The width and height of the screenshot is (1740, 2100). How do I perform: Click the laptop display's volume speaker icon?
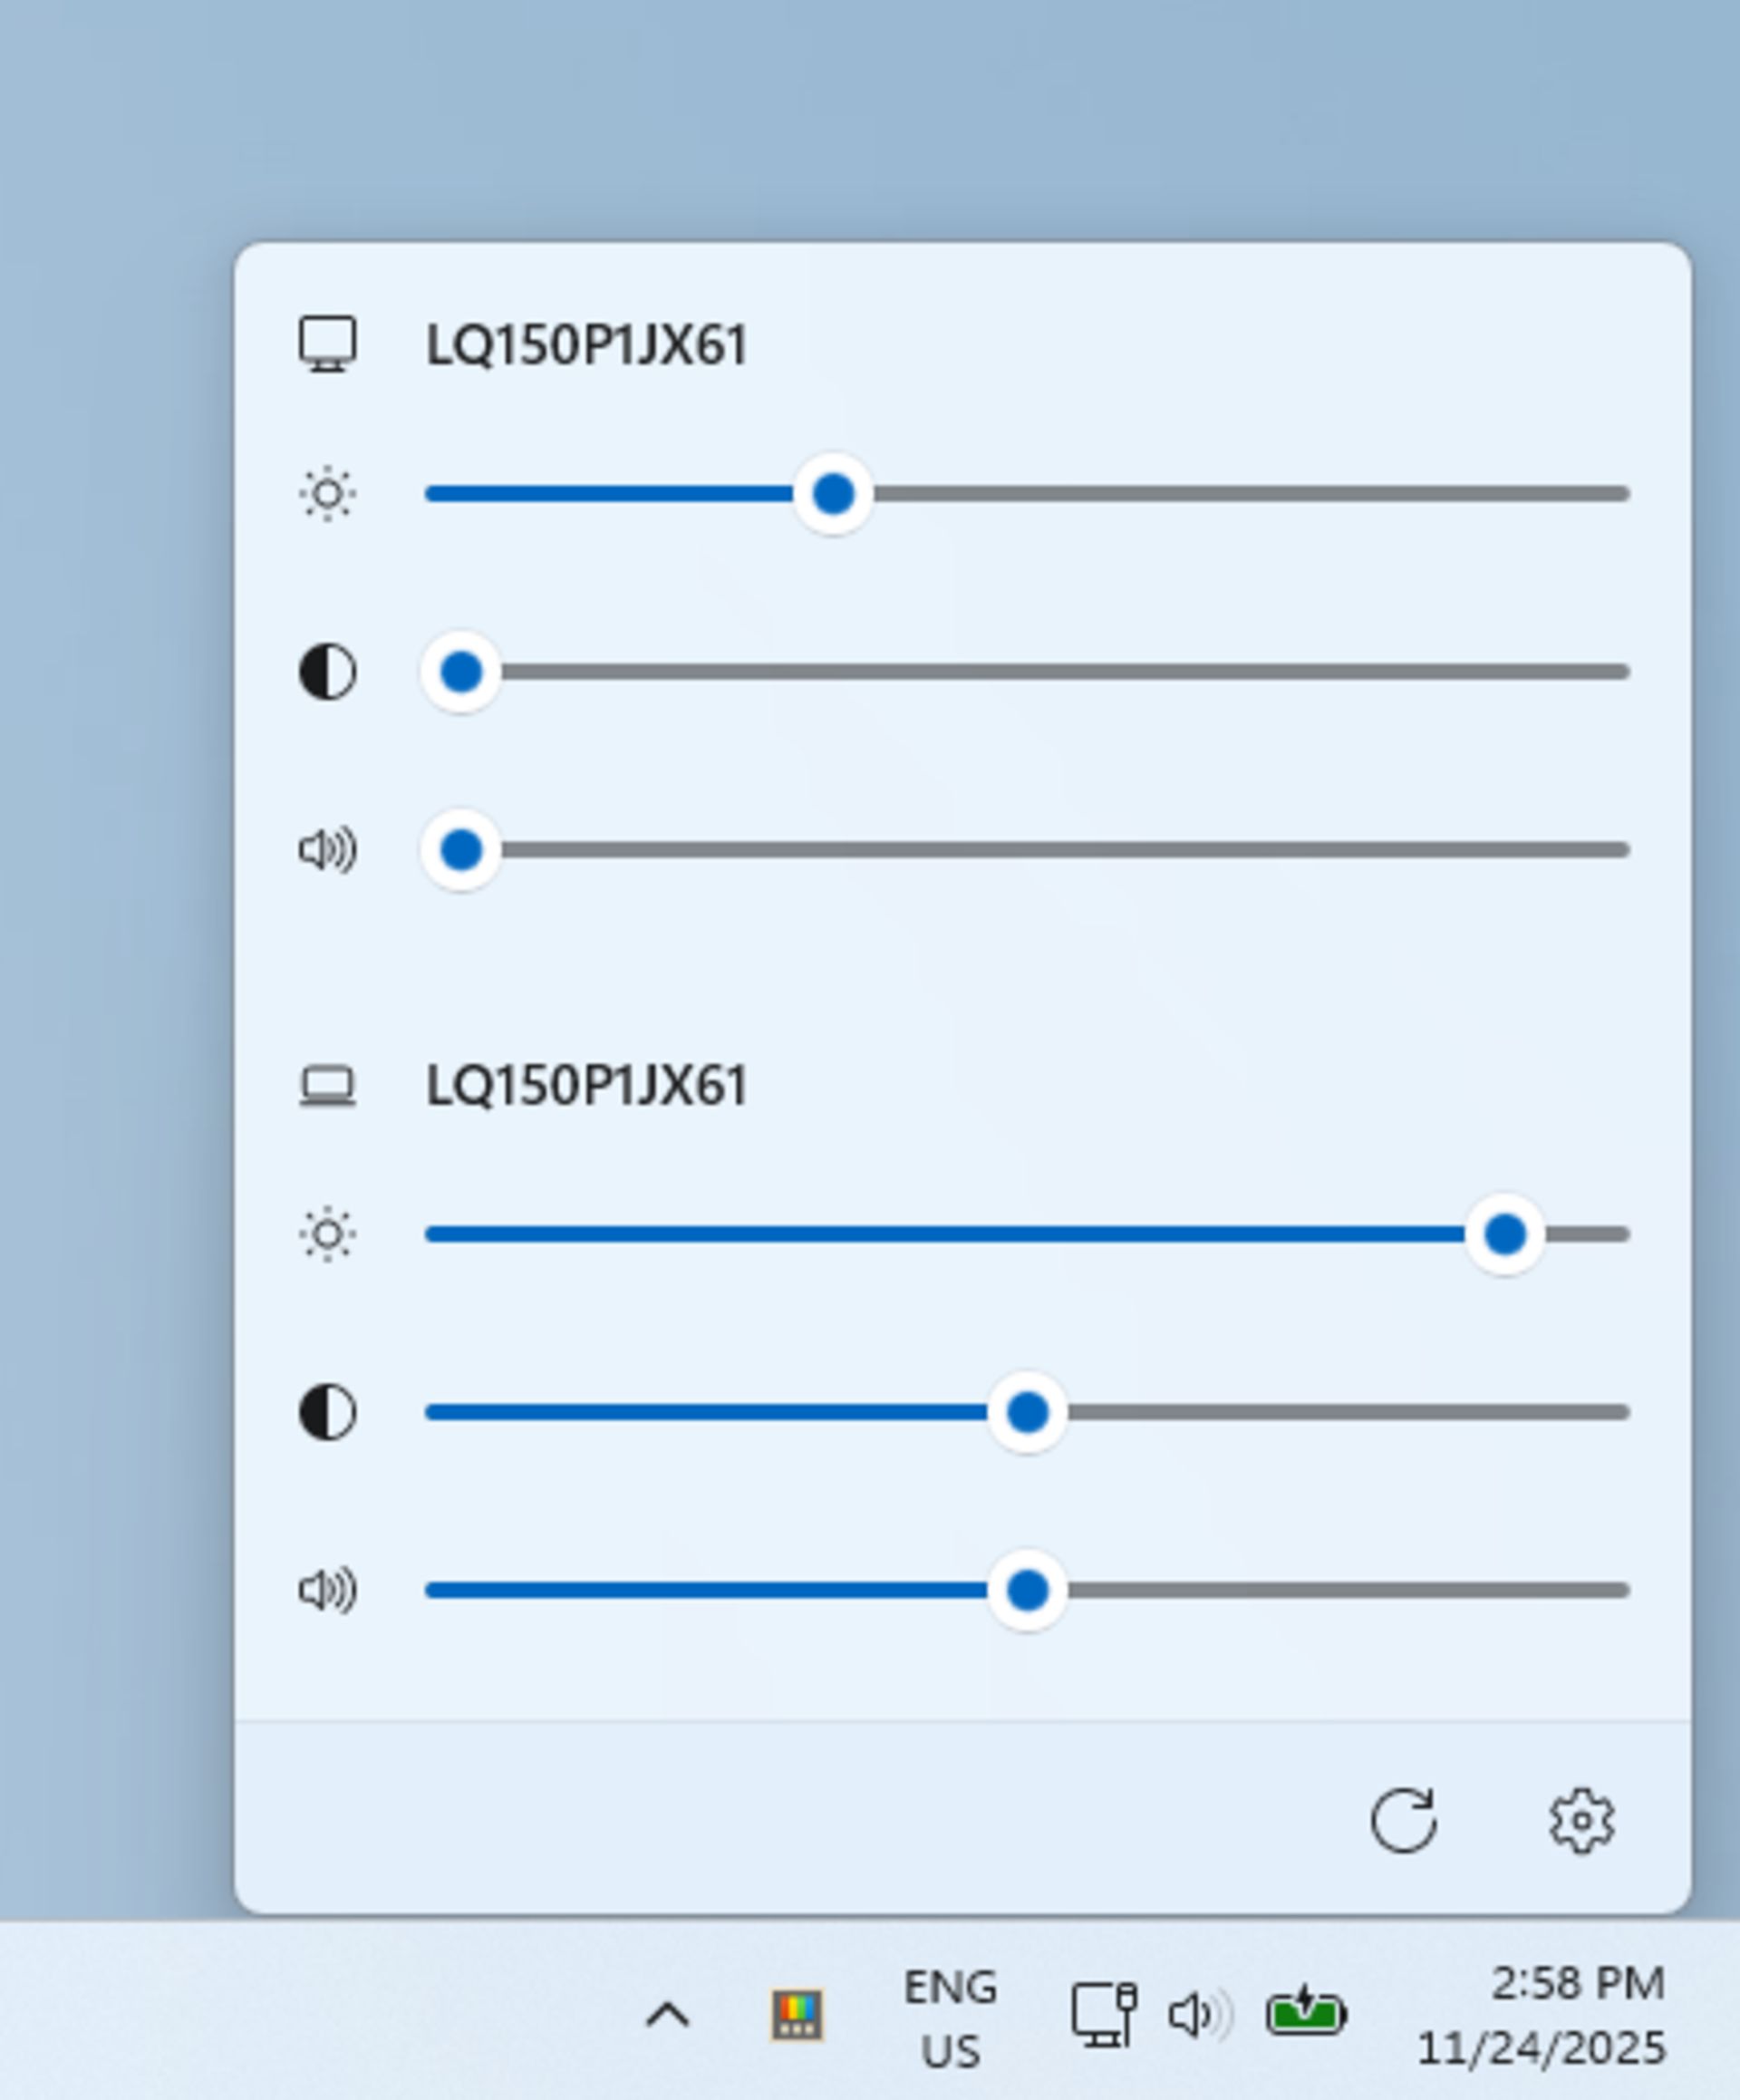tap(327, 1590)
